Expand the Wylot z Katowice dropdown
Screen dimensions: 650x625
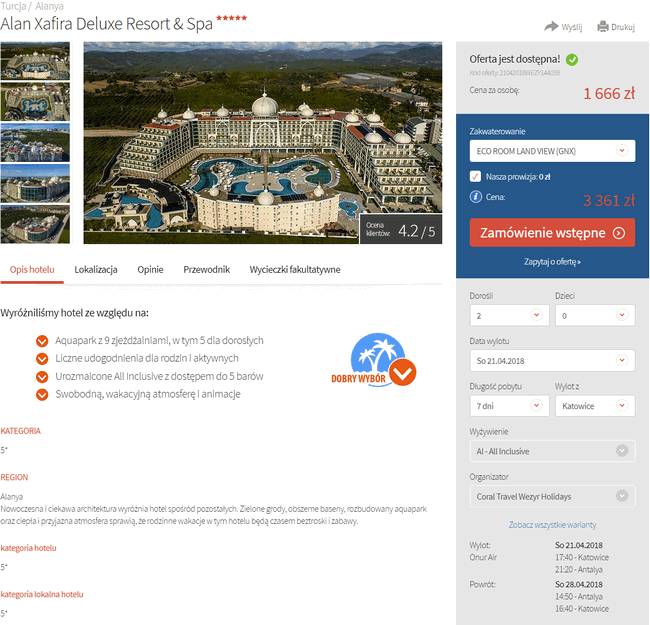click(x=595, y=406)
